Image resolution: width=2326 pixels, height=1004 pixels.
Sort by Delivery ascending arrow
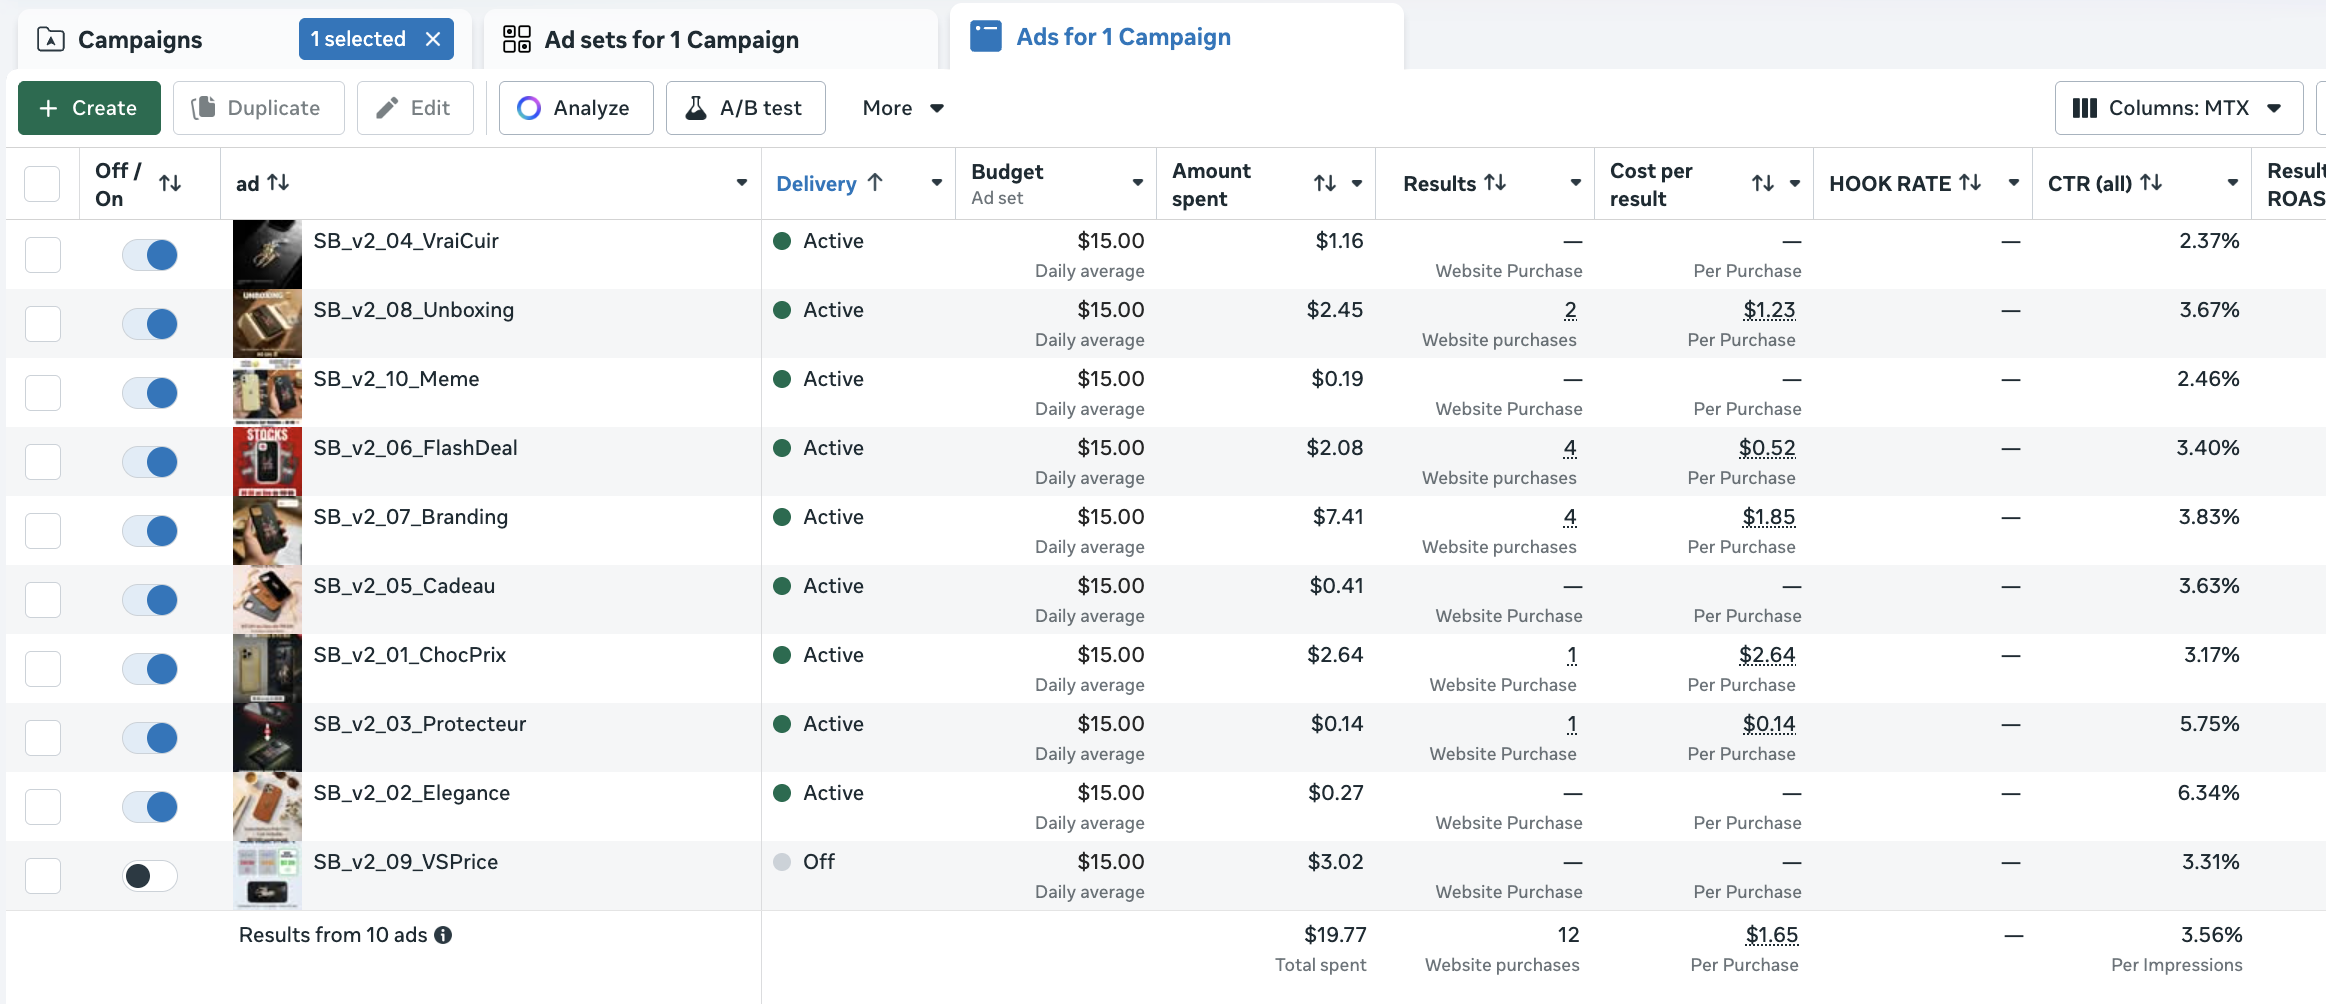point(875,183)
